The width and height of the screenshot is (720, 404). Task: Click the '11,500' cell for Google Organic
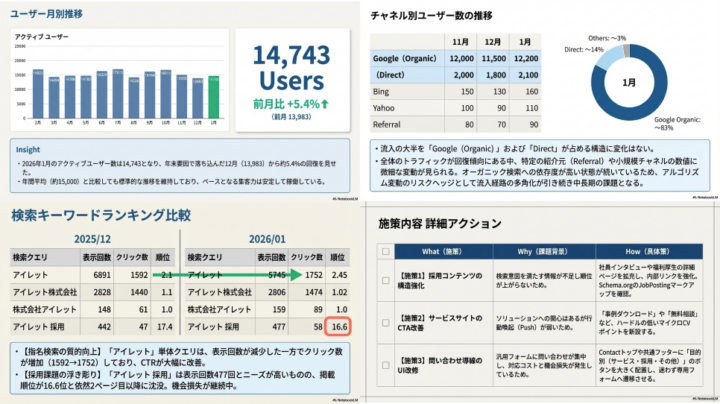click(x=494, y=59)
